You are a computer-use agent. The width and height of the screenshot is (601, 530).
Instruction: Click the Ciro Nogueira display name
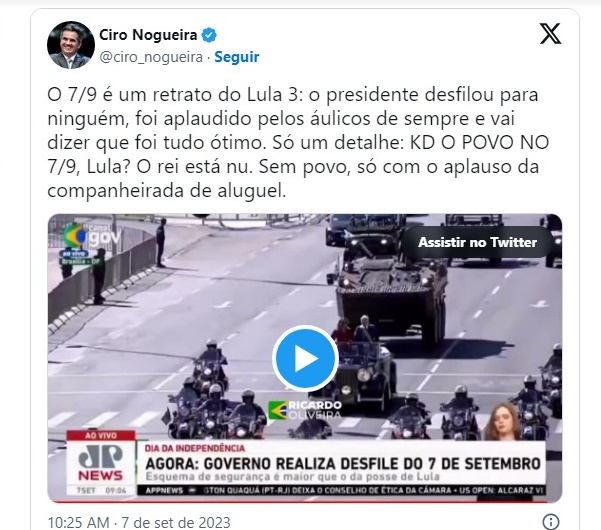pyautogui.click(x=148, y=35)
